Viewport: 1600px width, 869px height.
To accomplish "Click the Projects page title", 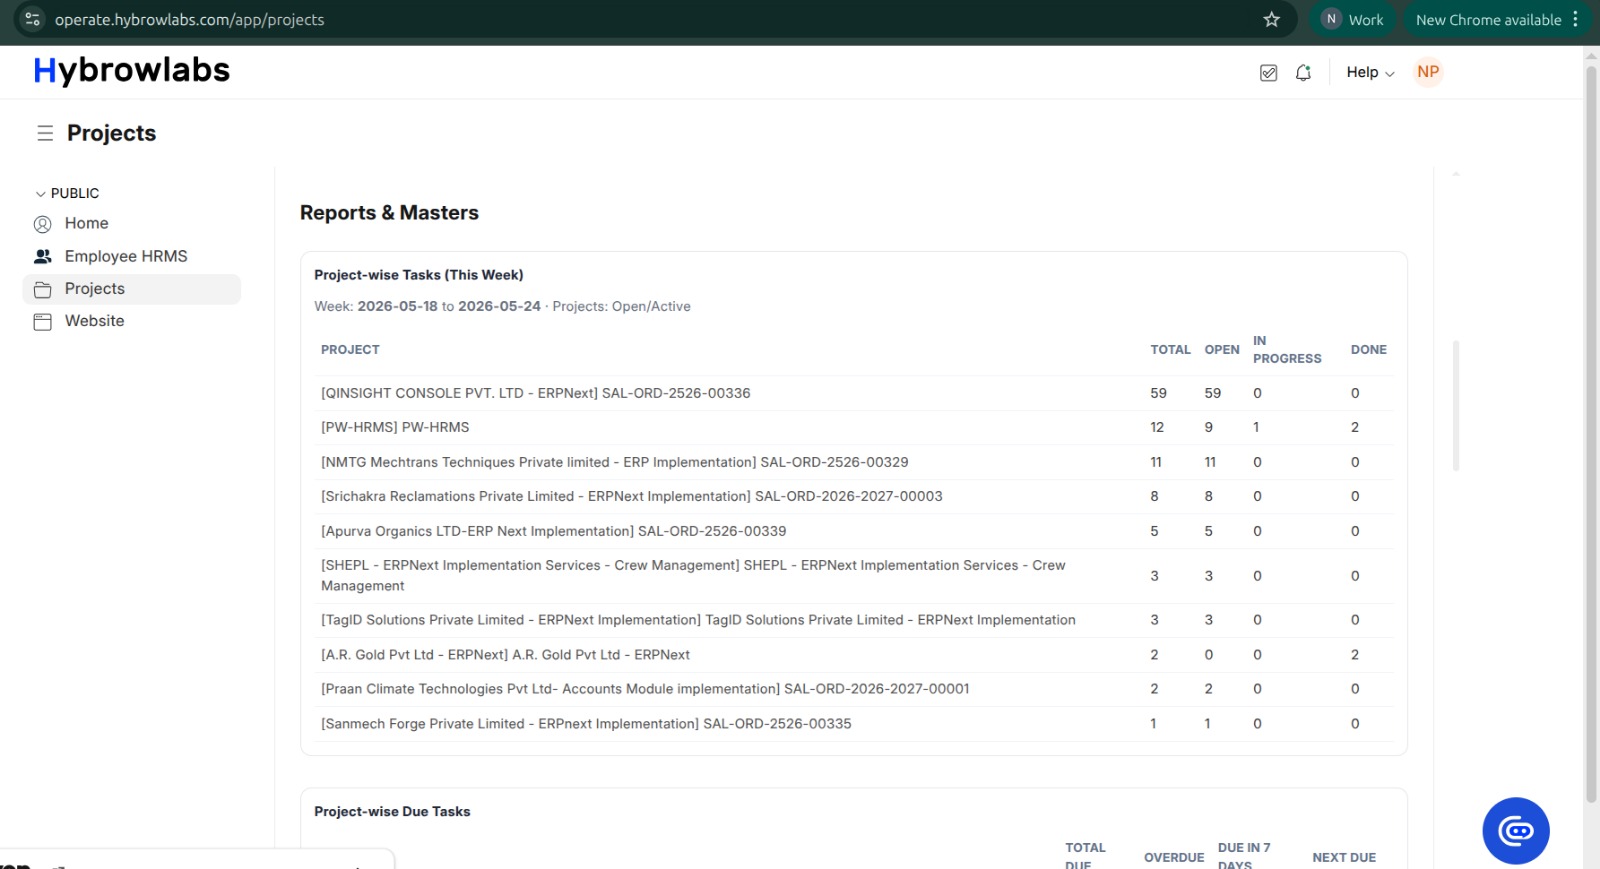I will (111, 133).
